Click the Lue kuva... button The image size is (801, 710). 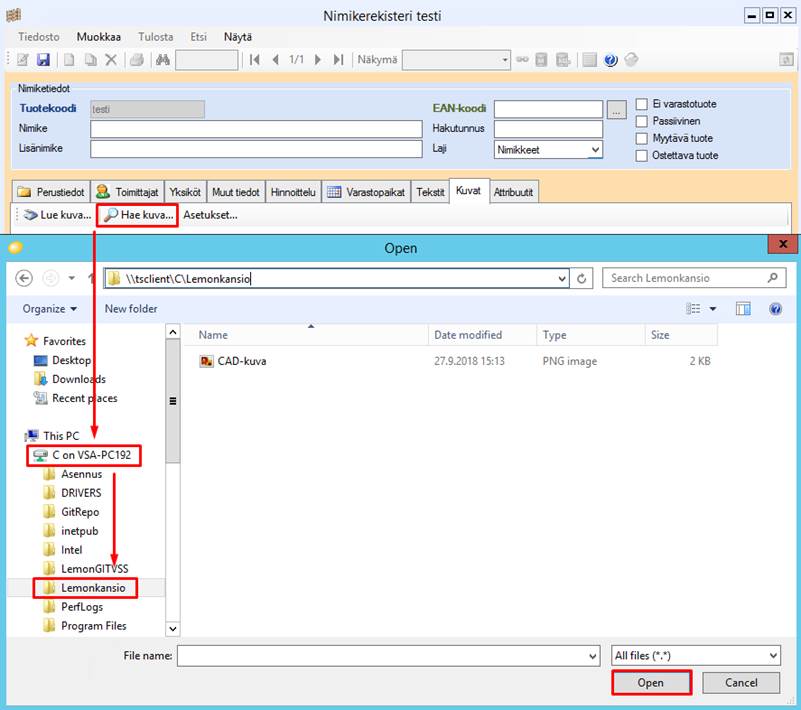[58, 215]
